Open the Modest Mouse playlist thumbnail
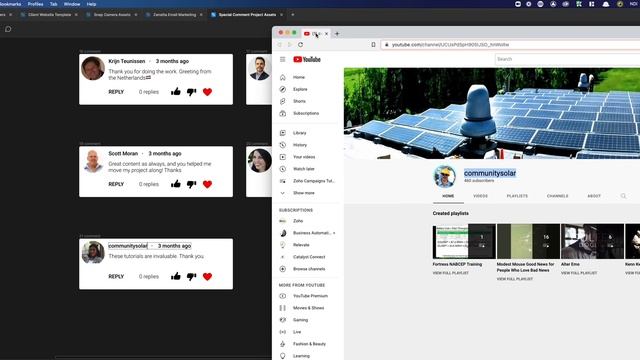The image size is (640, 360). point(528,241)
